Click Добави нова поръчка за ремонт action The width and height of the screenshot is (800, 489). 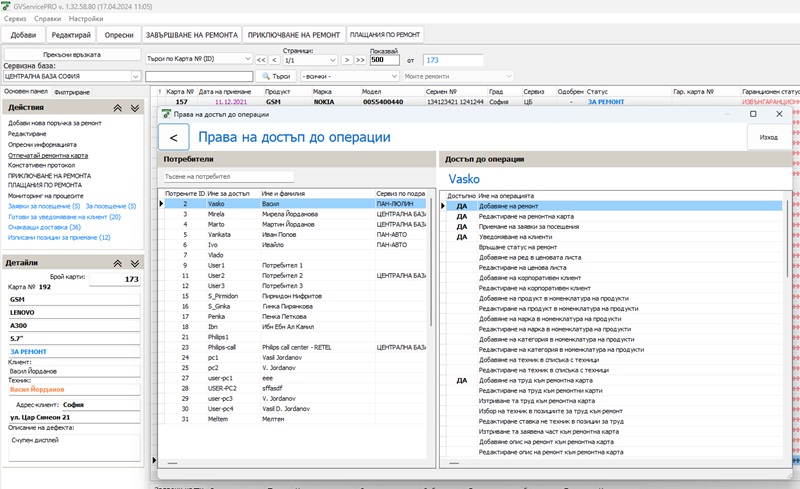pyautogui.click(x=55, y=123)
